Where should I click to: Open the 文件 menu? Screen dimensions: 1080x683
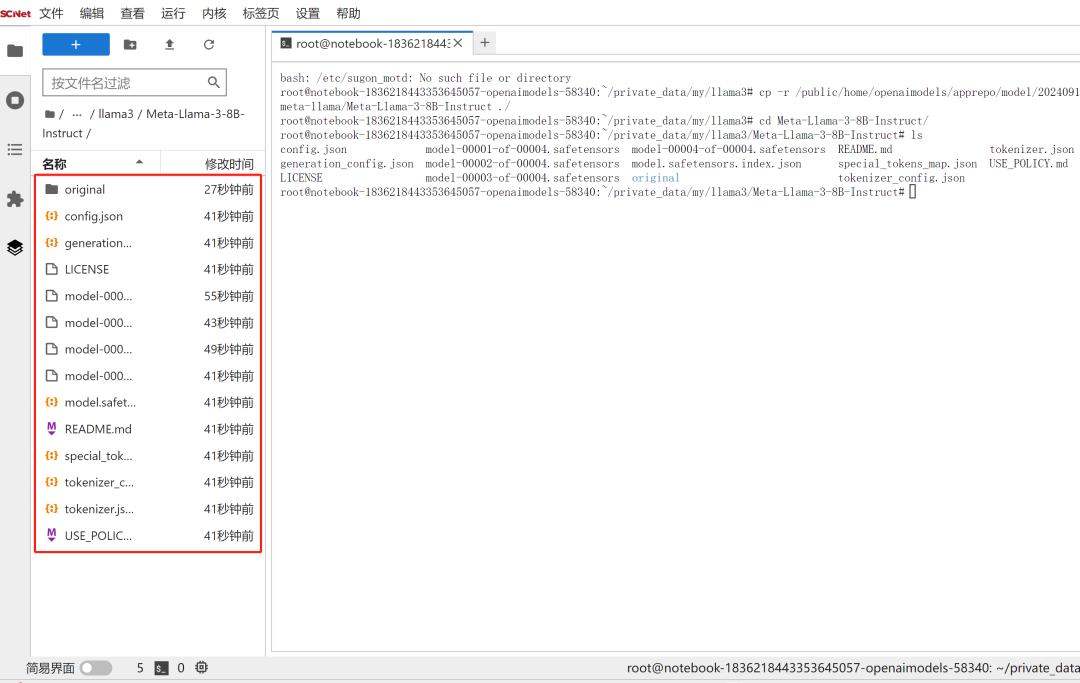[x=51, y=13]
